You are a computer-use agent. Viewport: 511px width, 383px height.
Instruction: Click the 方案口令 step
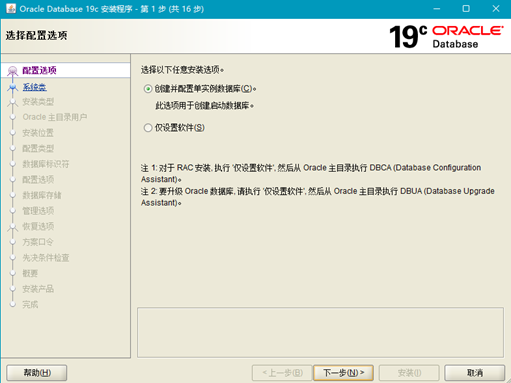(38, 242)
